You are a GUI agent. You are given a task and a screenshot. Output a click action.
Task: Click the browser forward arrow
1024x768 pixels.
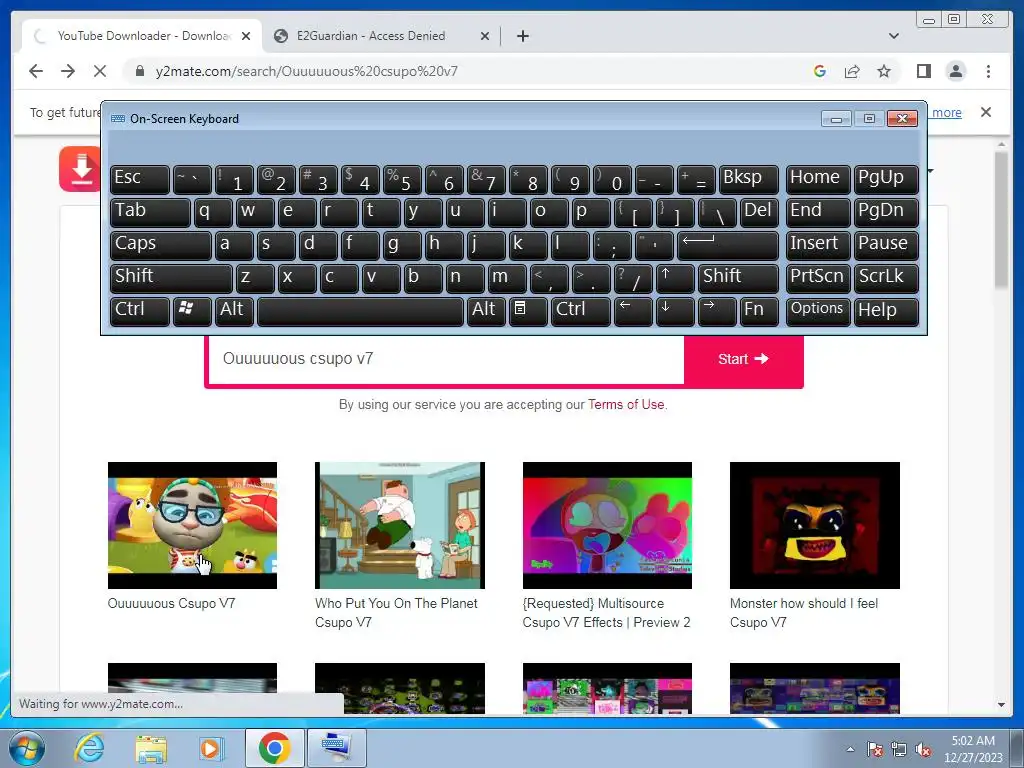click(x=68, y=71)
